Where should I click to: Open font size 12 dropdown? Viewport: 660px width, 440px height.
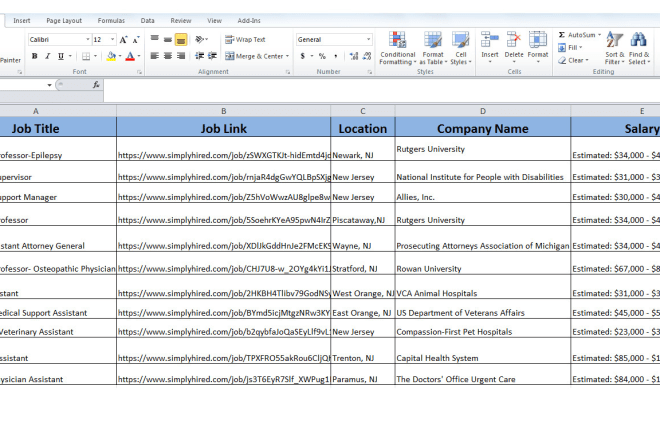[112, 40]
